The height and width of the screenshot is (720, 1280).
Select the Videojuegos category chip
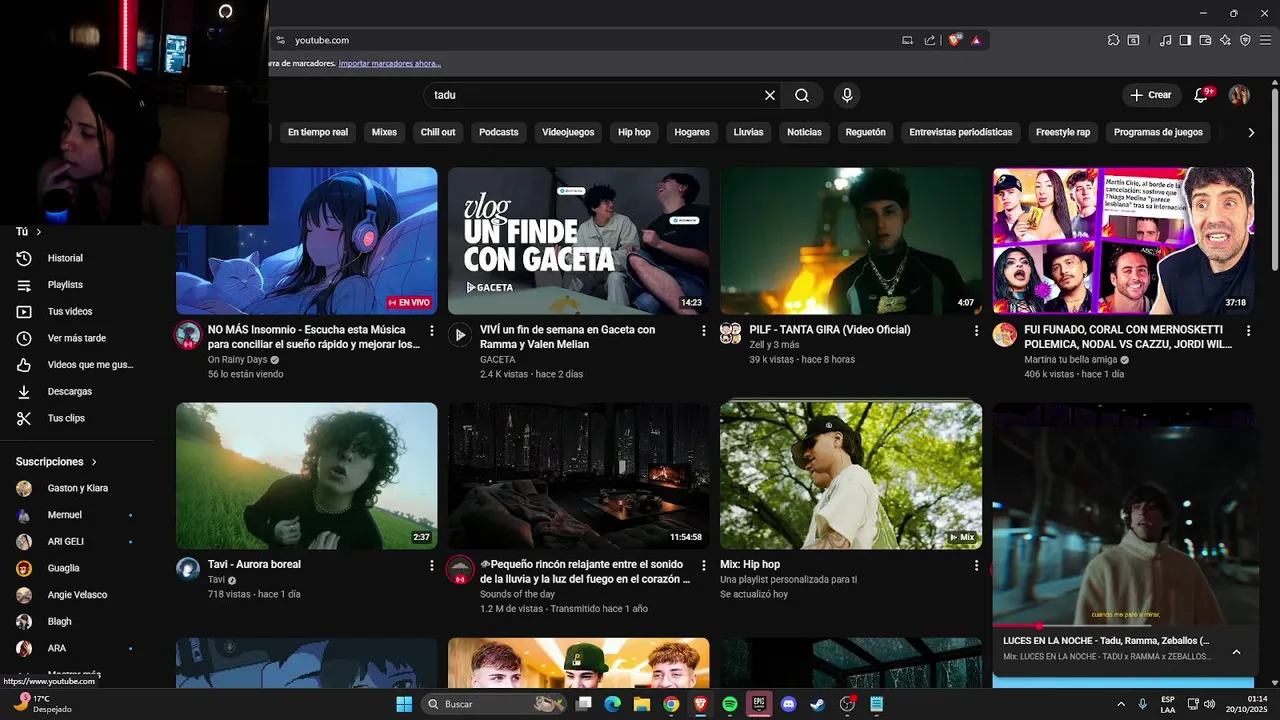pyautogui.click(x=568, y=132)
